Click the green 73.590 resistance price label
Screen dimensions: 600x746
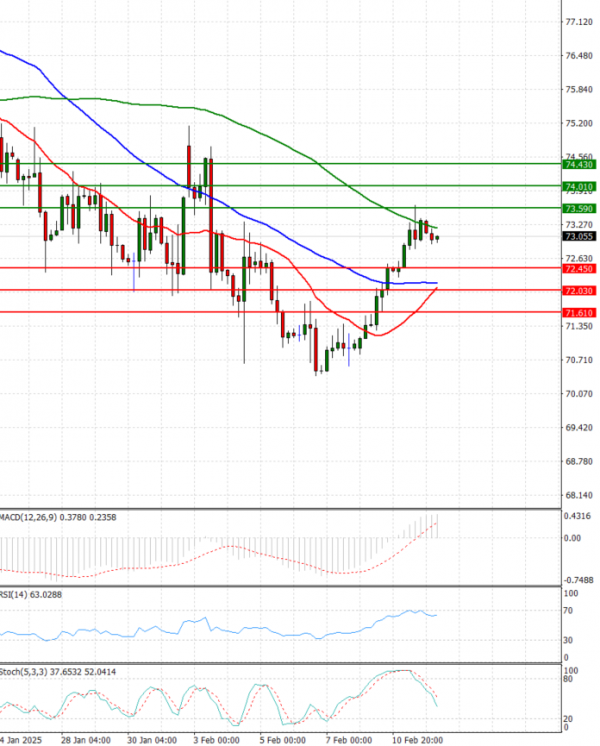(x=579, y=208)
